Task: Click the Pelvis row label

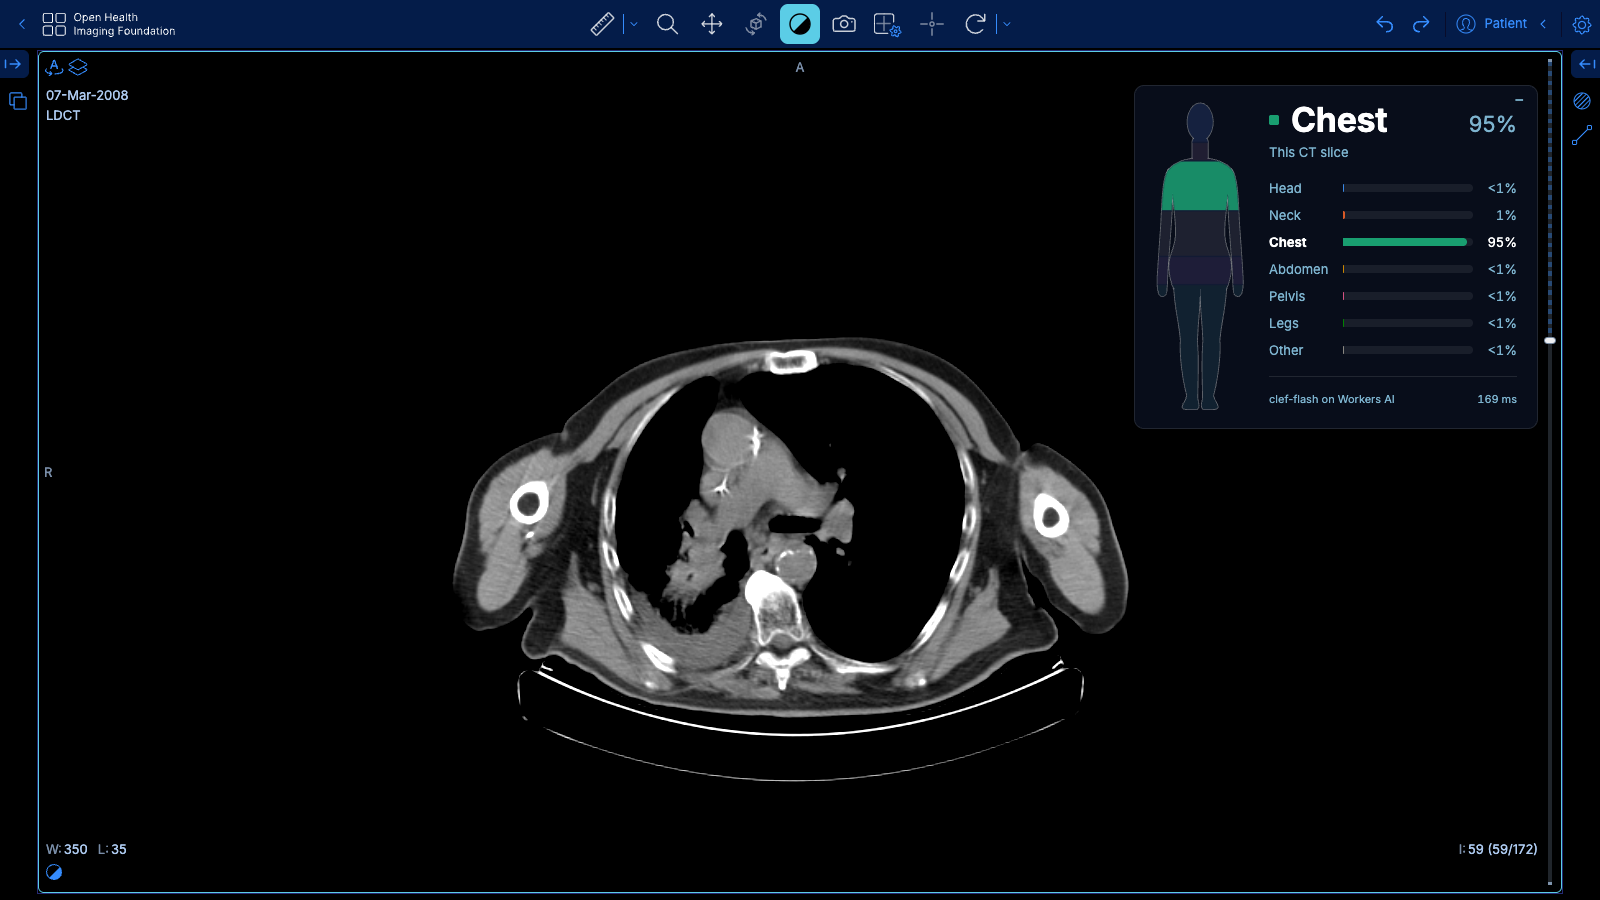Action: (1287, 296)
